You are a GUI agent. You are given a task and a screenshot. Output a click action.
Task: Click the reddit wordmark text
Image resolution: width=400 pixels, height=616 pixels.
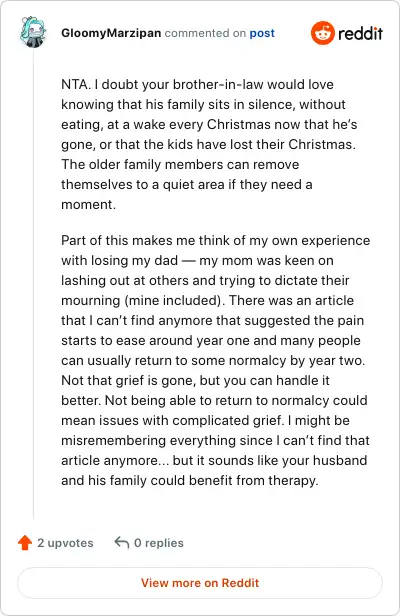[x=360, y=33]
